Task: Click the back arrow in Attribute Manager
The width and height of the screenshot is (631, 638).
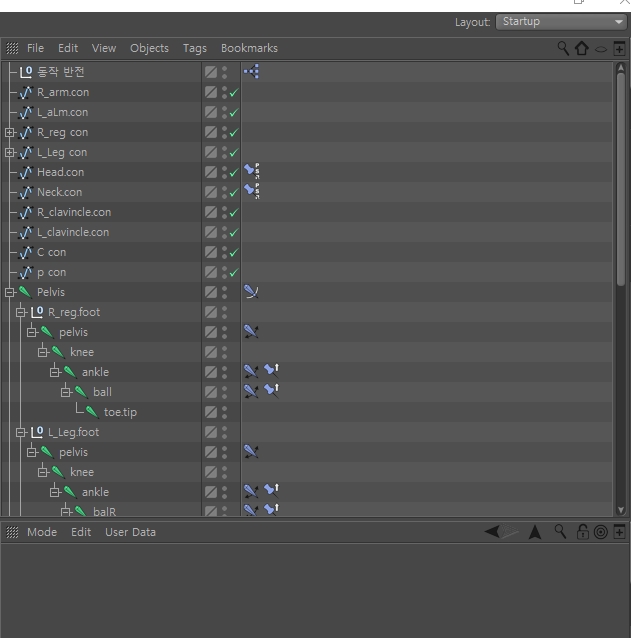Action: pos(492,531)
